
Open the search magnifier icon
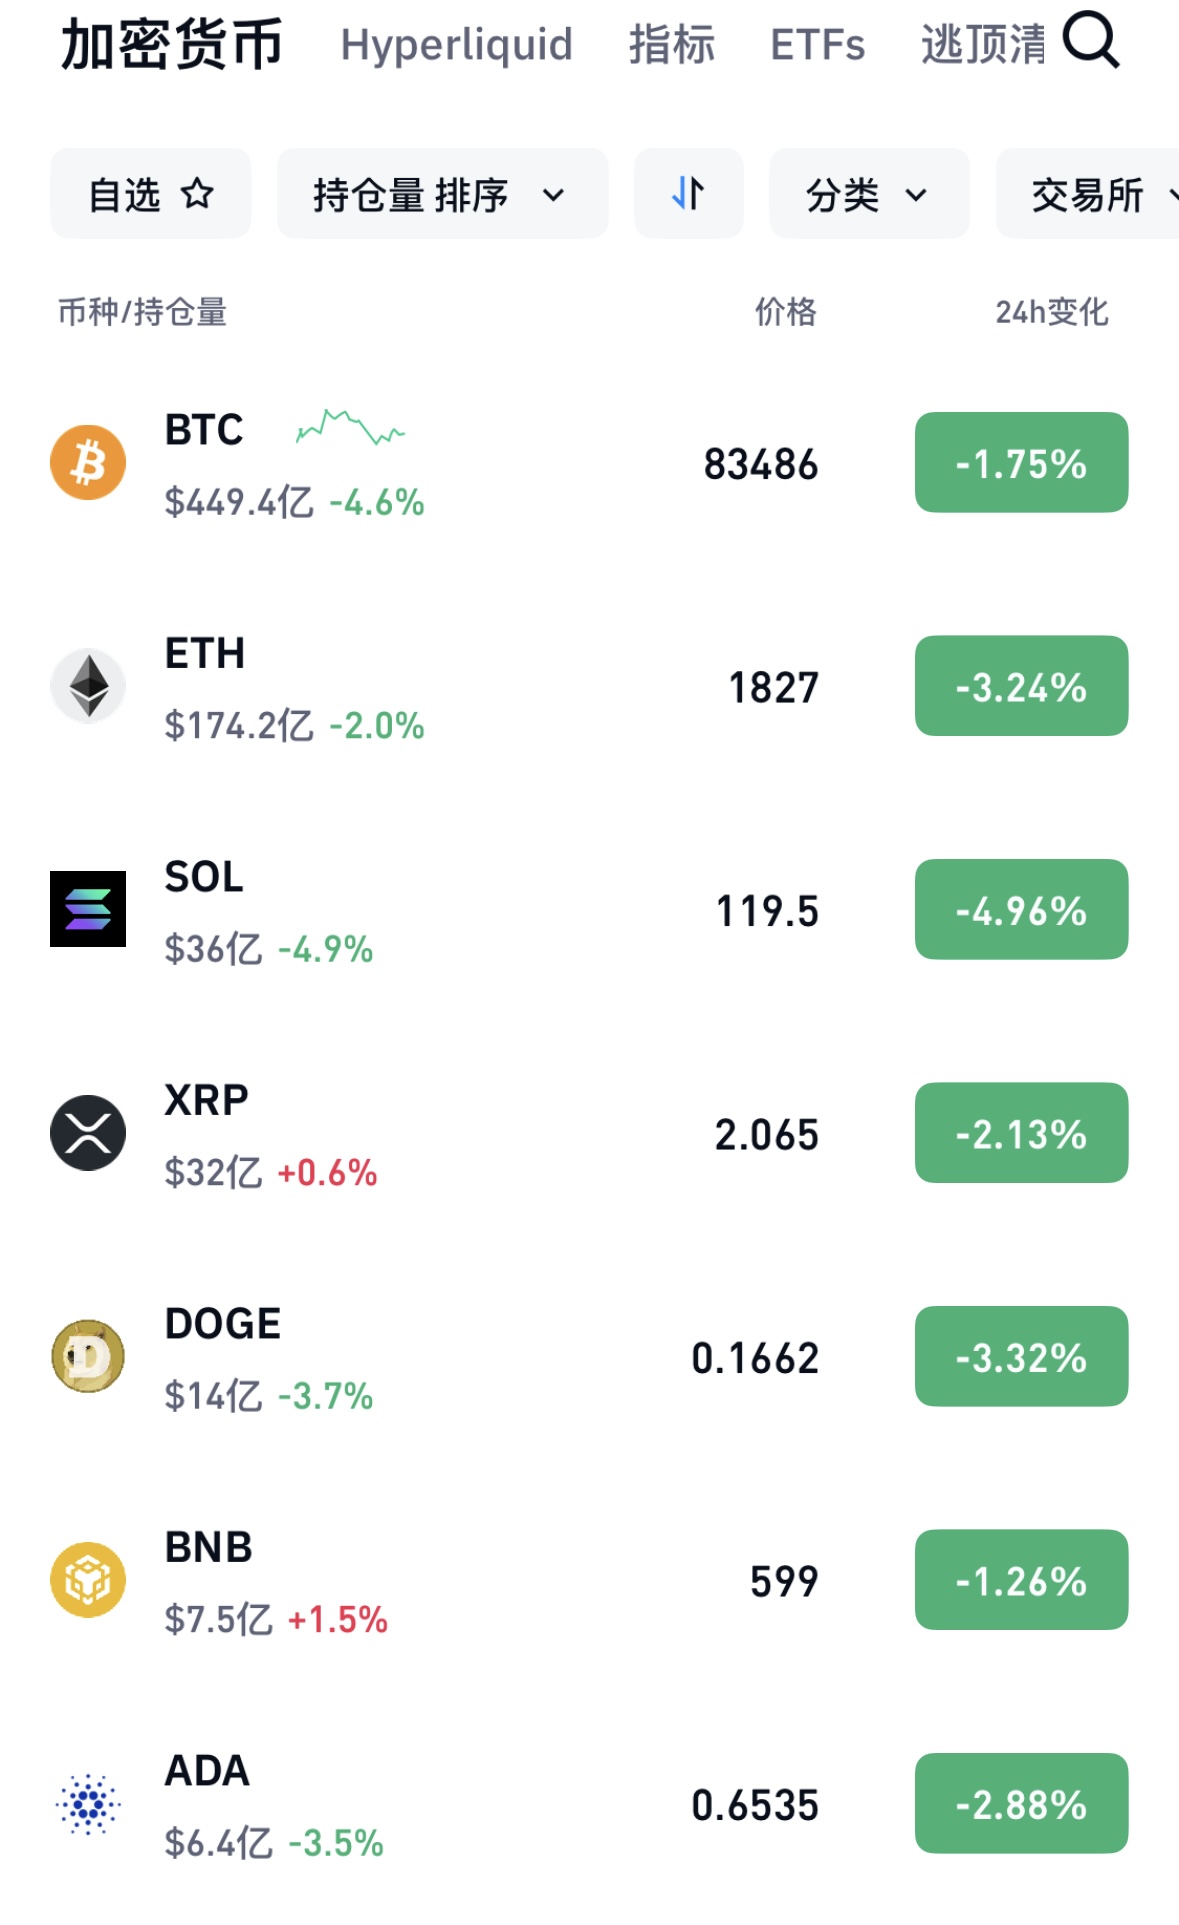point(1090,42)
